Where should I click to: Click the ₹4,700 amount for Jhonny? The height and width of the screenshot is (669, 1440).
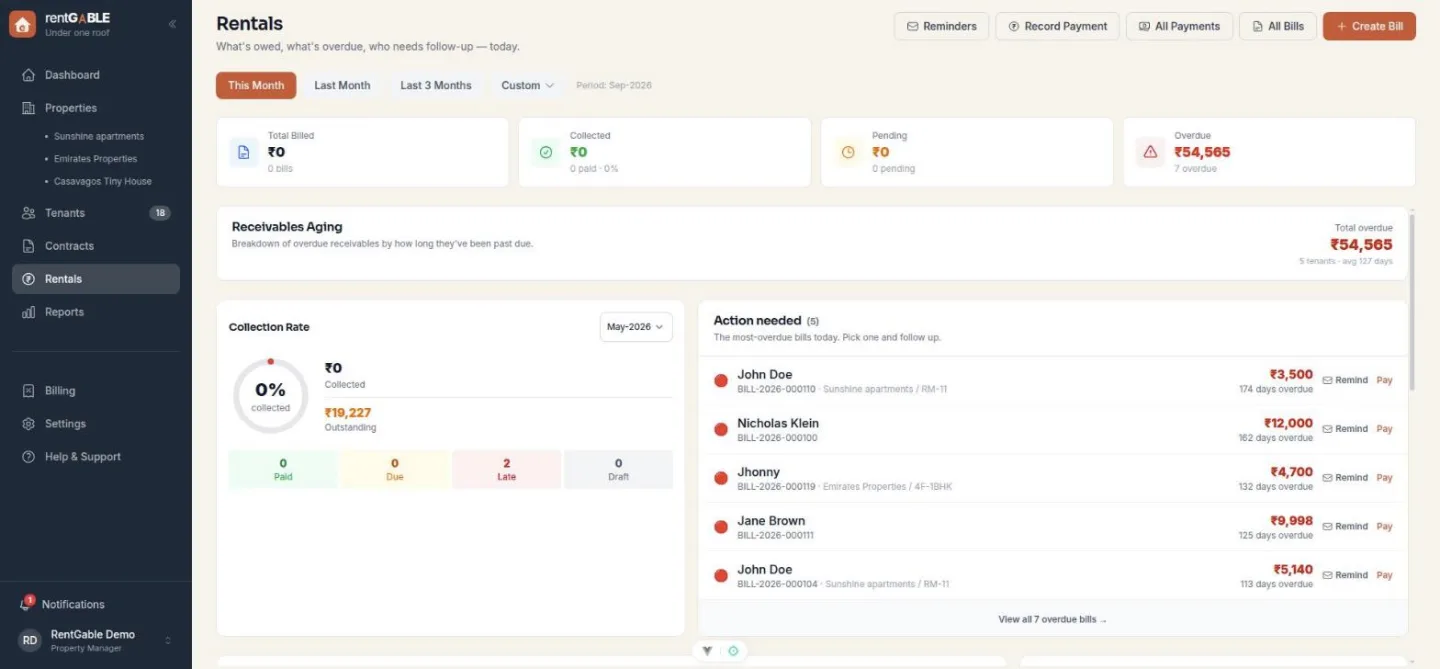point(1291,472)
